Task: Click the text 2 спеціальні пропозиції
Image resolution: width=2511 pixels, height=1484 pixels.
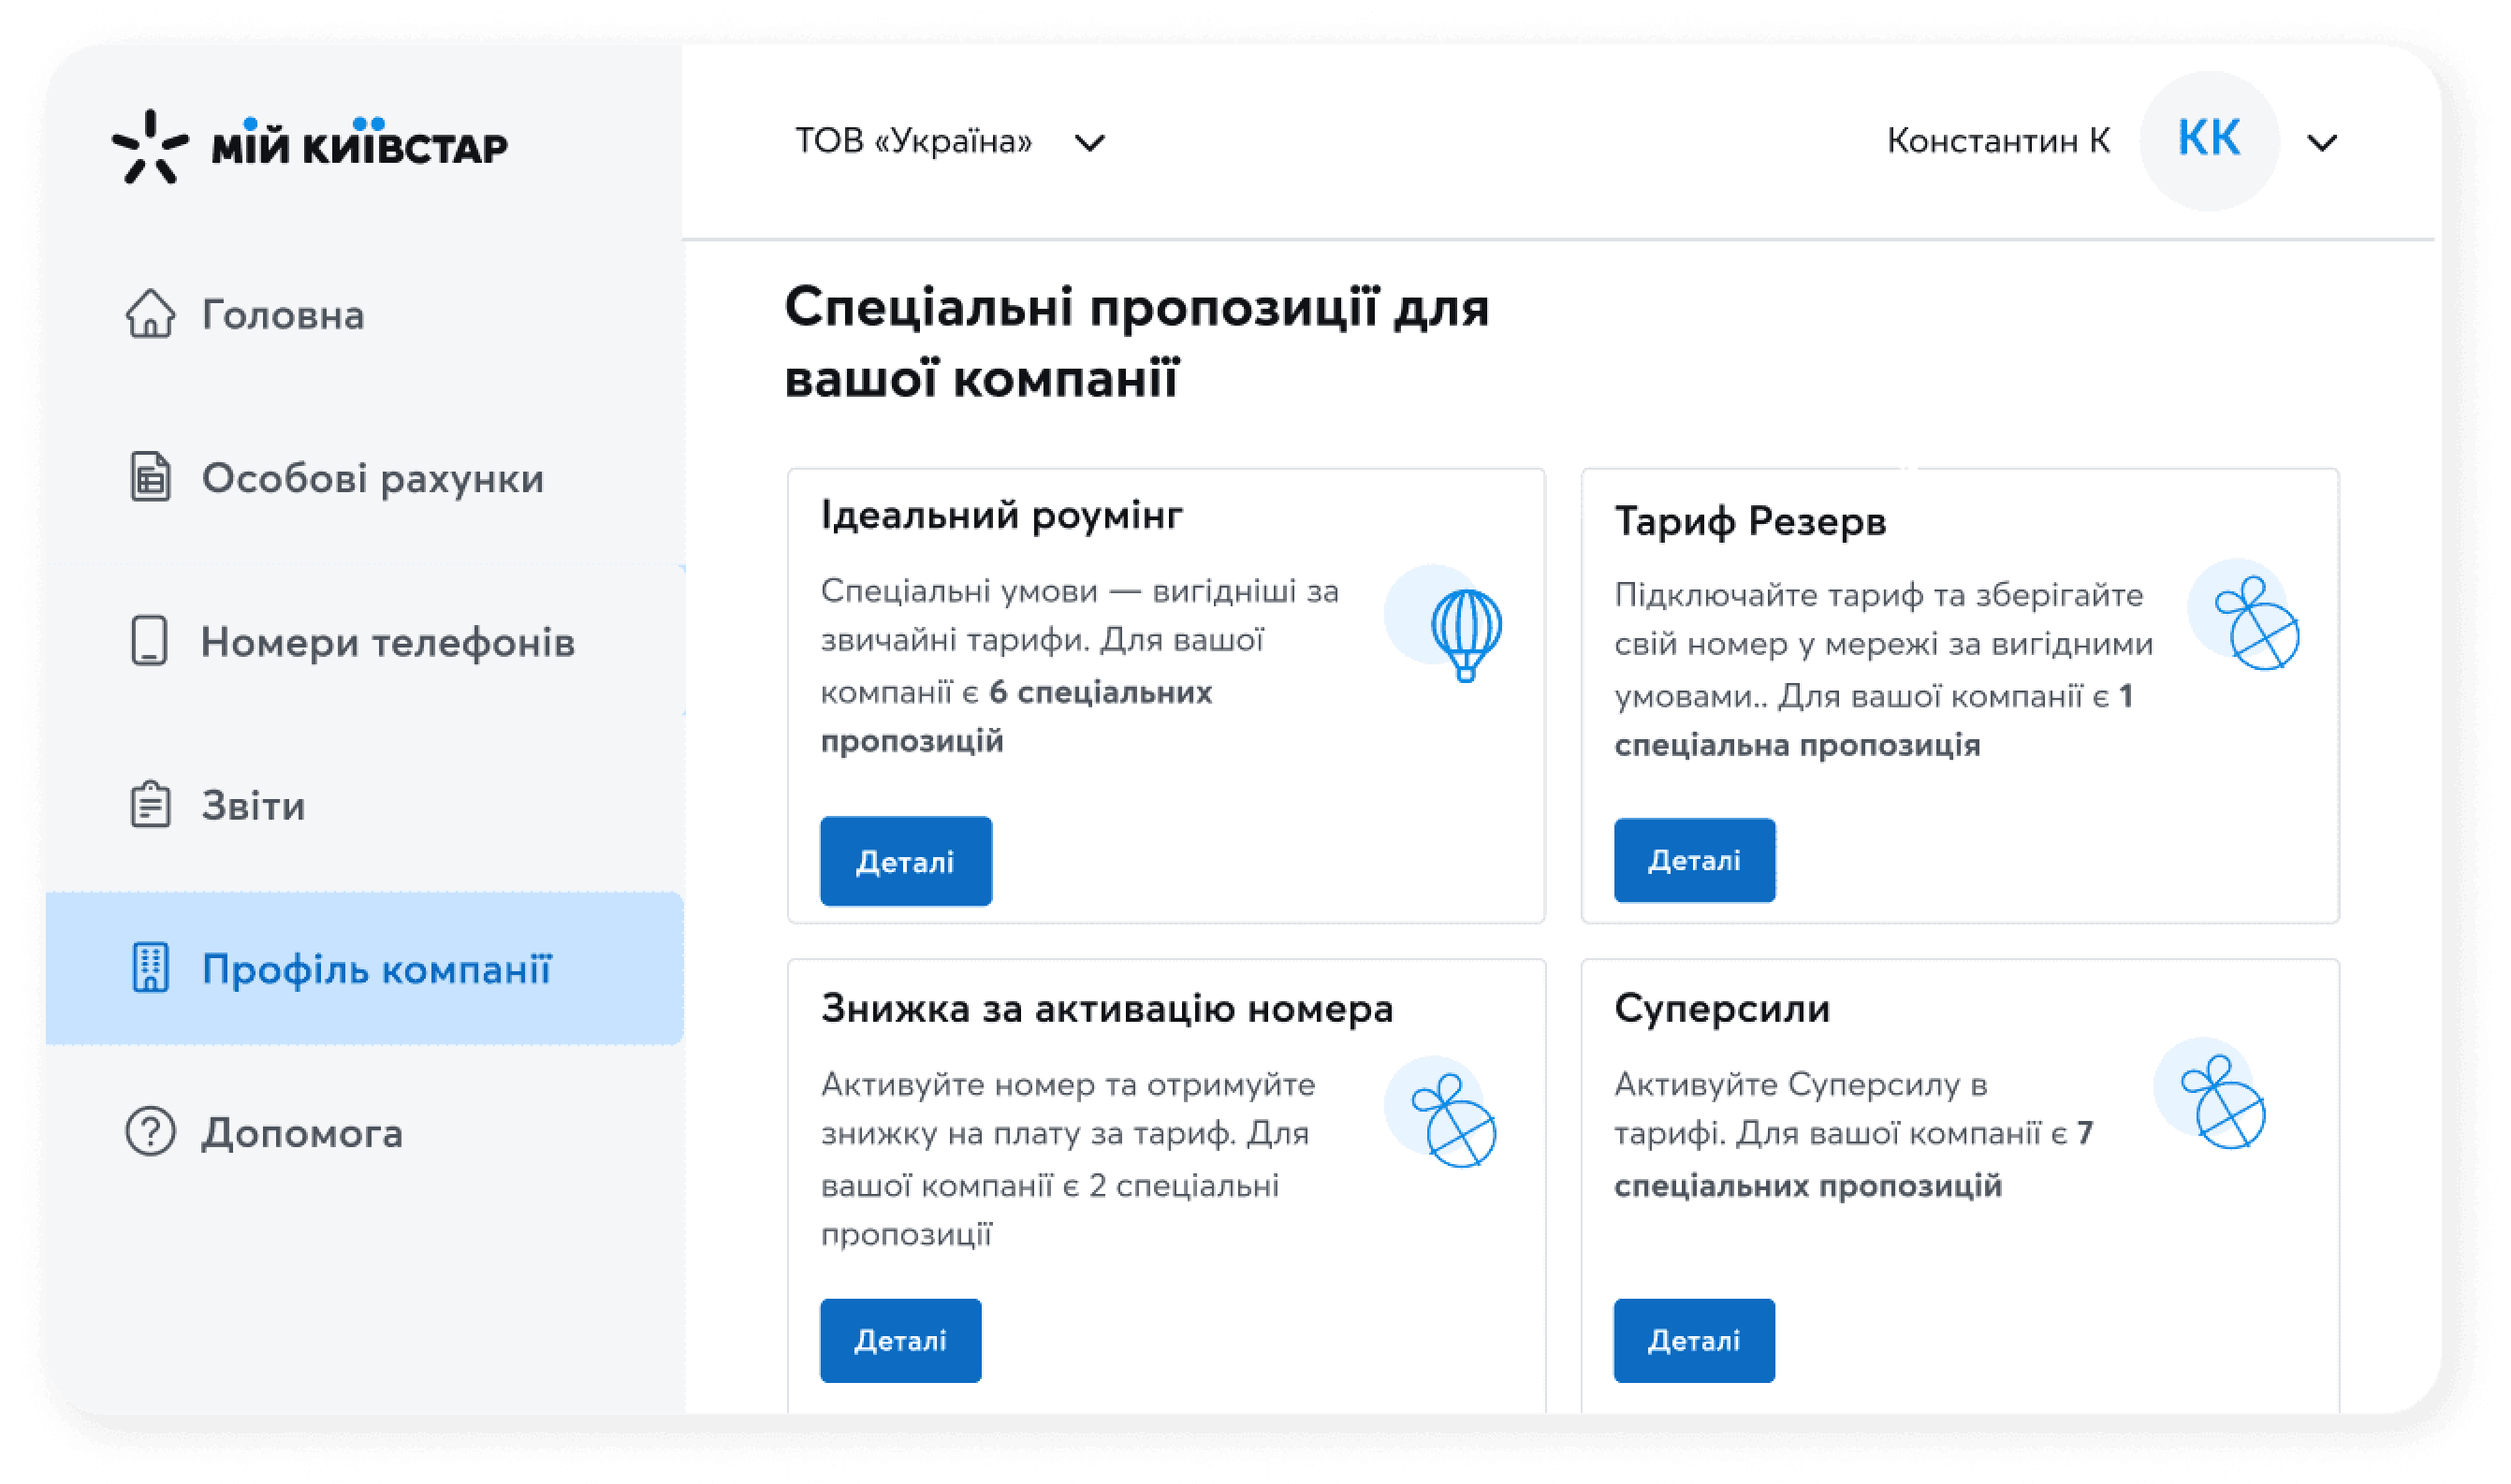Action: click(x=1050, y=1210)
